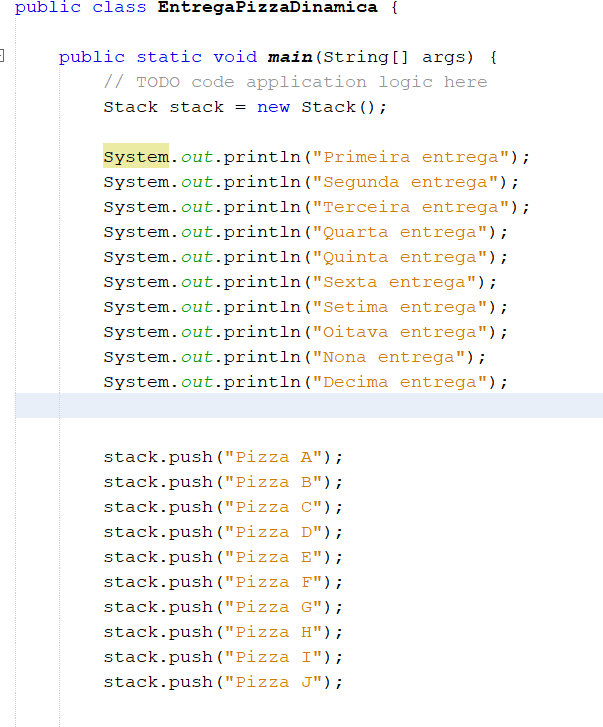Click stack.push on the Pizza C line
Viewport: 603px width, 727px height.
click(x=158, y=508)
